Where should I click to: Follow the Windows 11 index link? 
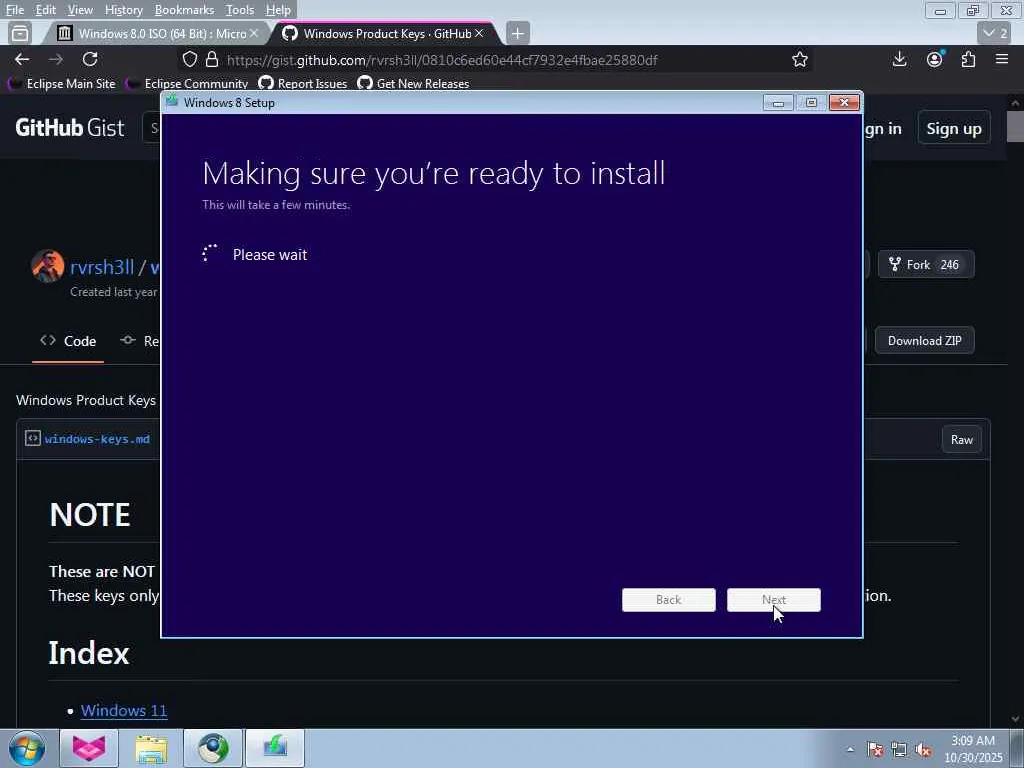(x=124, y=710)
